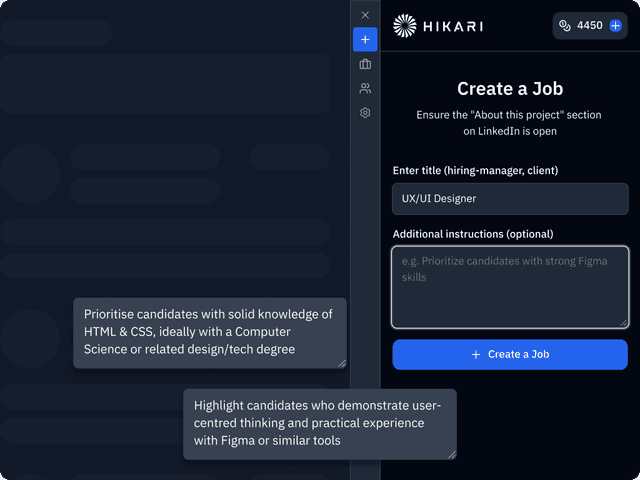This screenshot has width=640, height=480.
Task: Open the briefcase jobs icon
Action: [365, 64]
